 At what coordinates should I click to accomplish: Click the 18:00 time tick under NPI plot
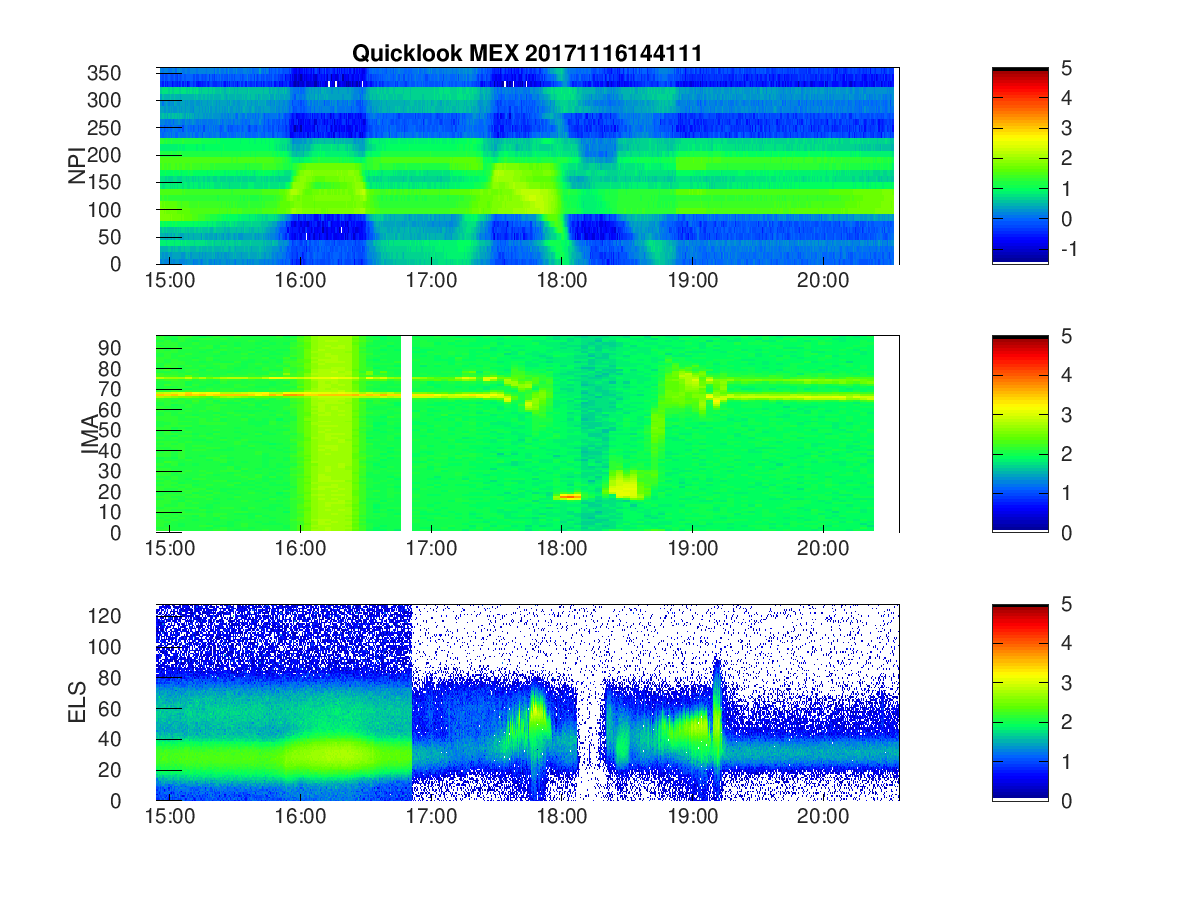point(562,282)
